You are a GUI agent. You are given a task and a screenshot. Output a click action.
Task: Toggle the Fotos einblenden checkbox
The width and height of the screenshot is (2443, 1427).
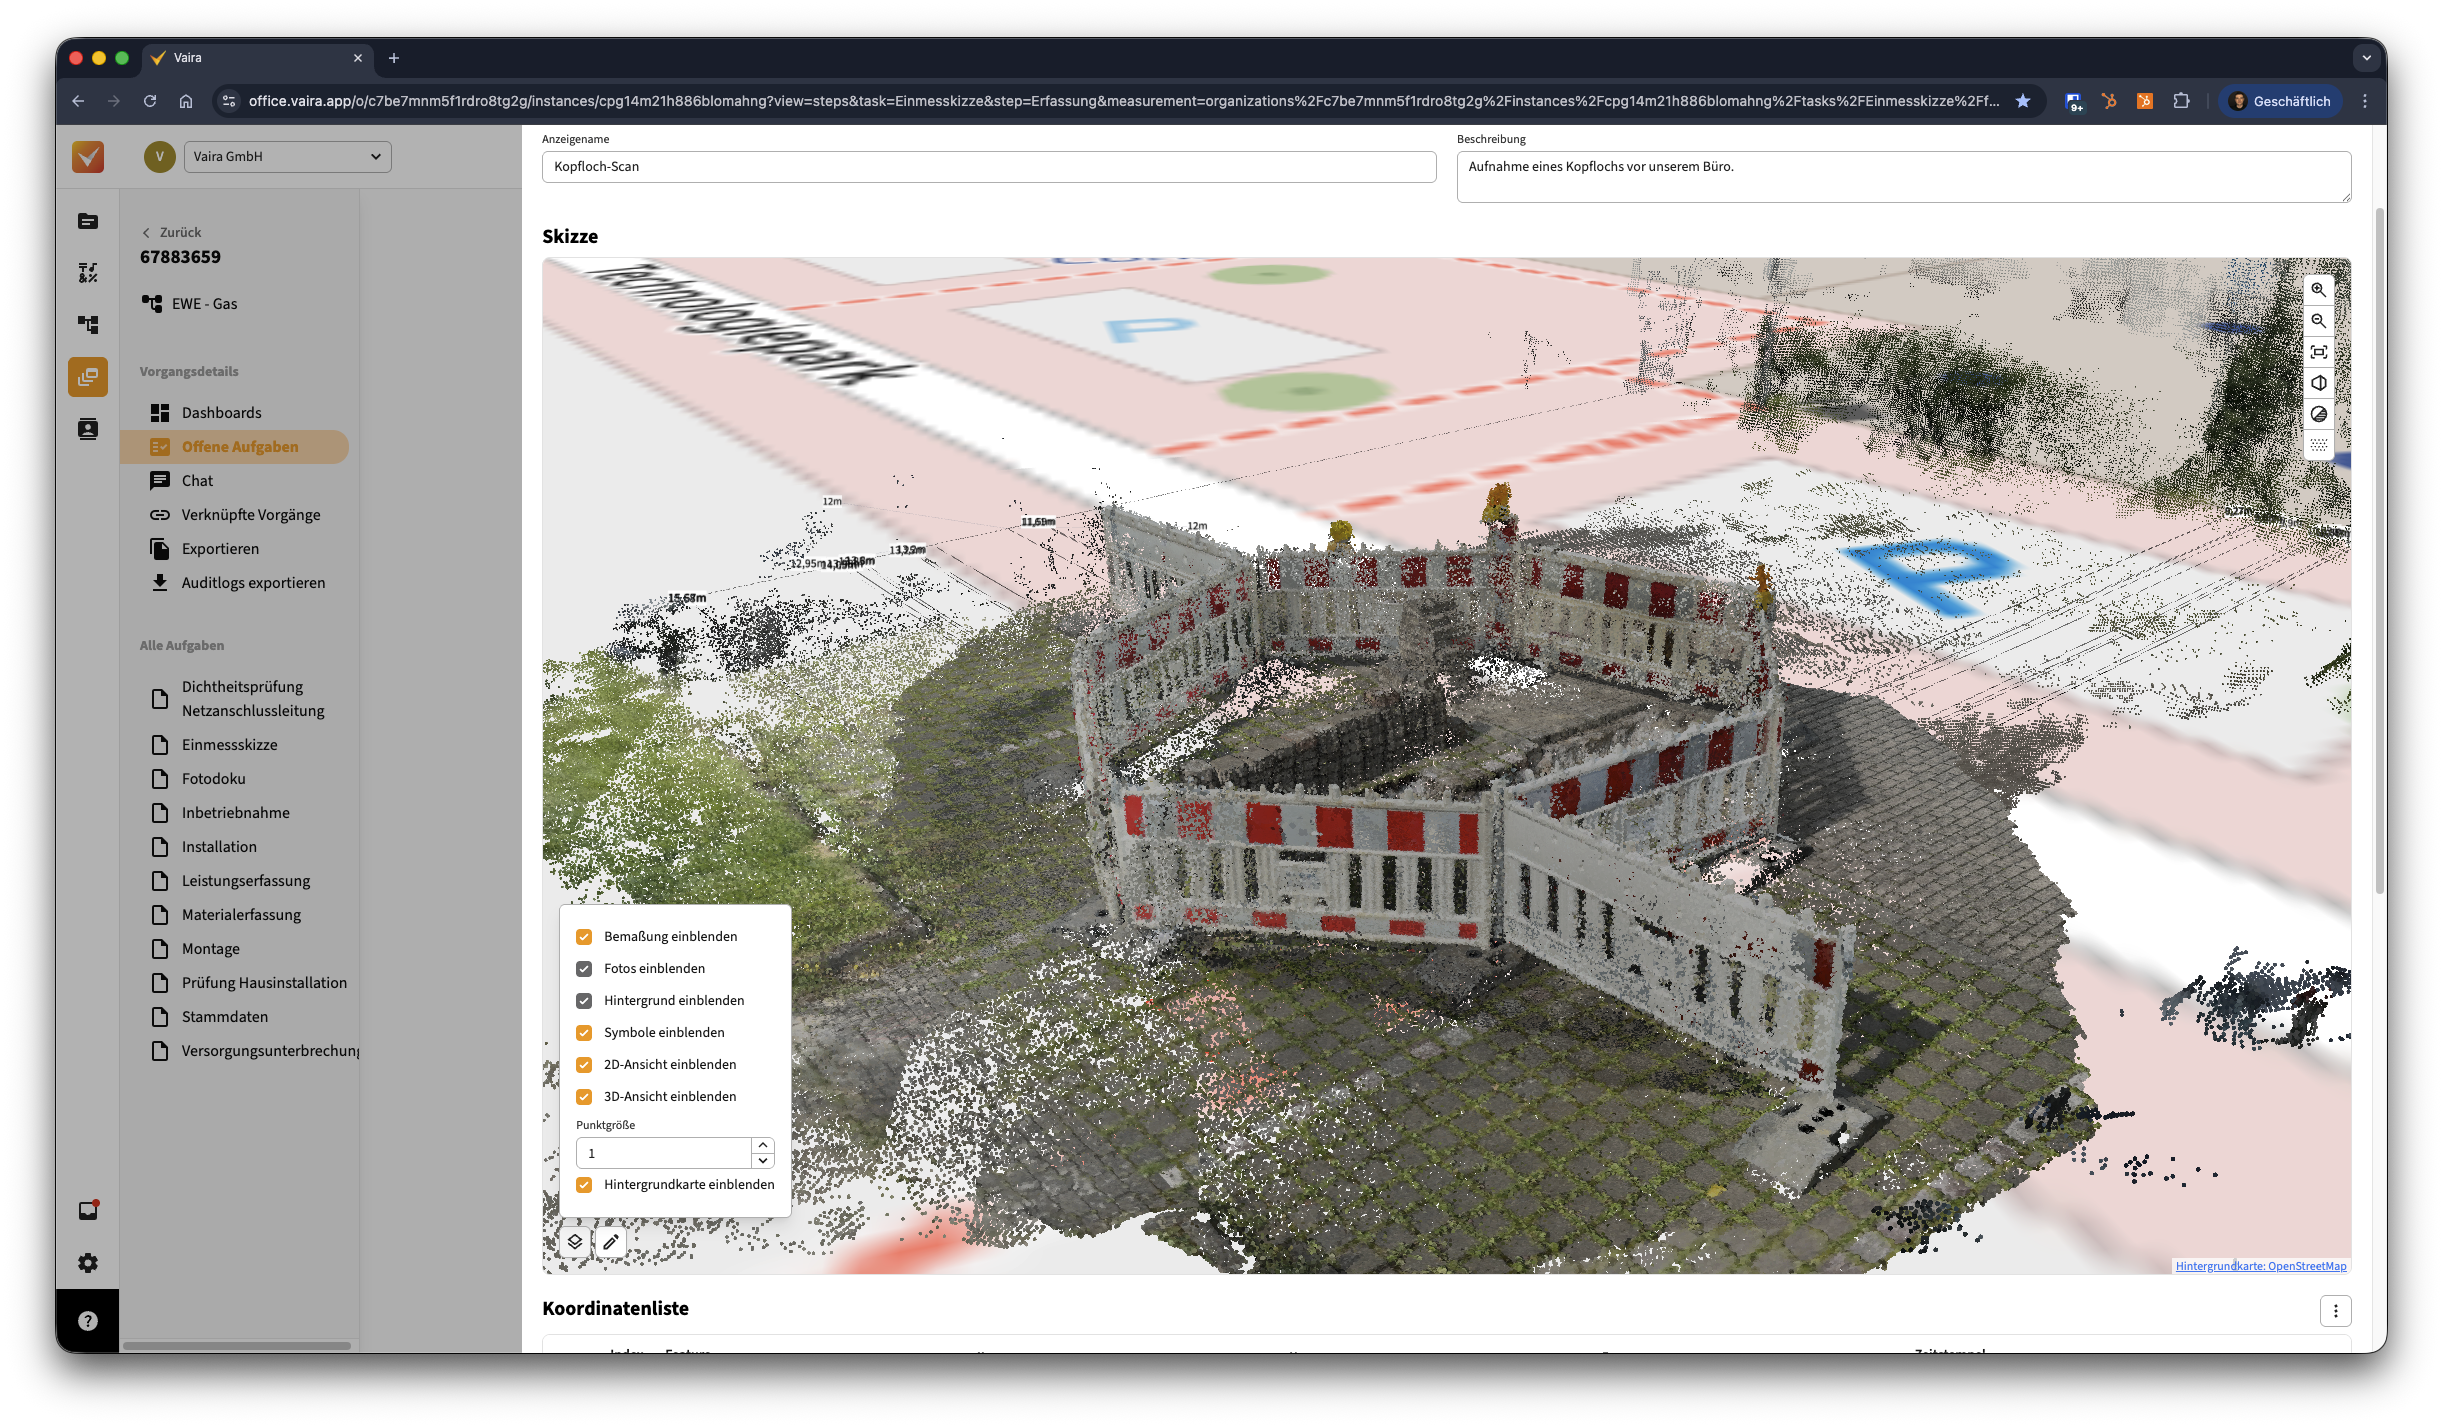pos(584,969)
